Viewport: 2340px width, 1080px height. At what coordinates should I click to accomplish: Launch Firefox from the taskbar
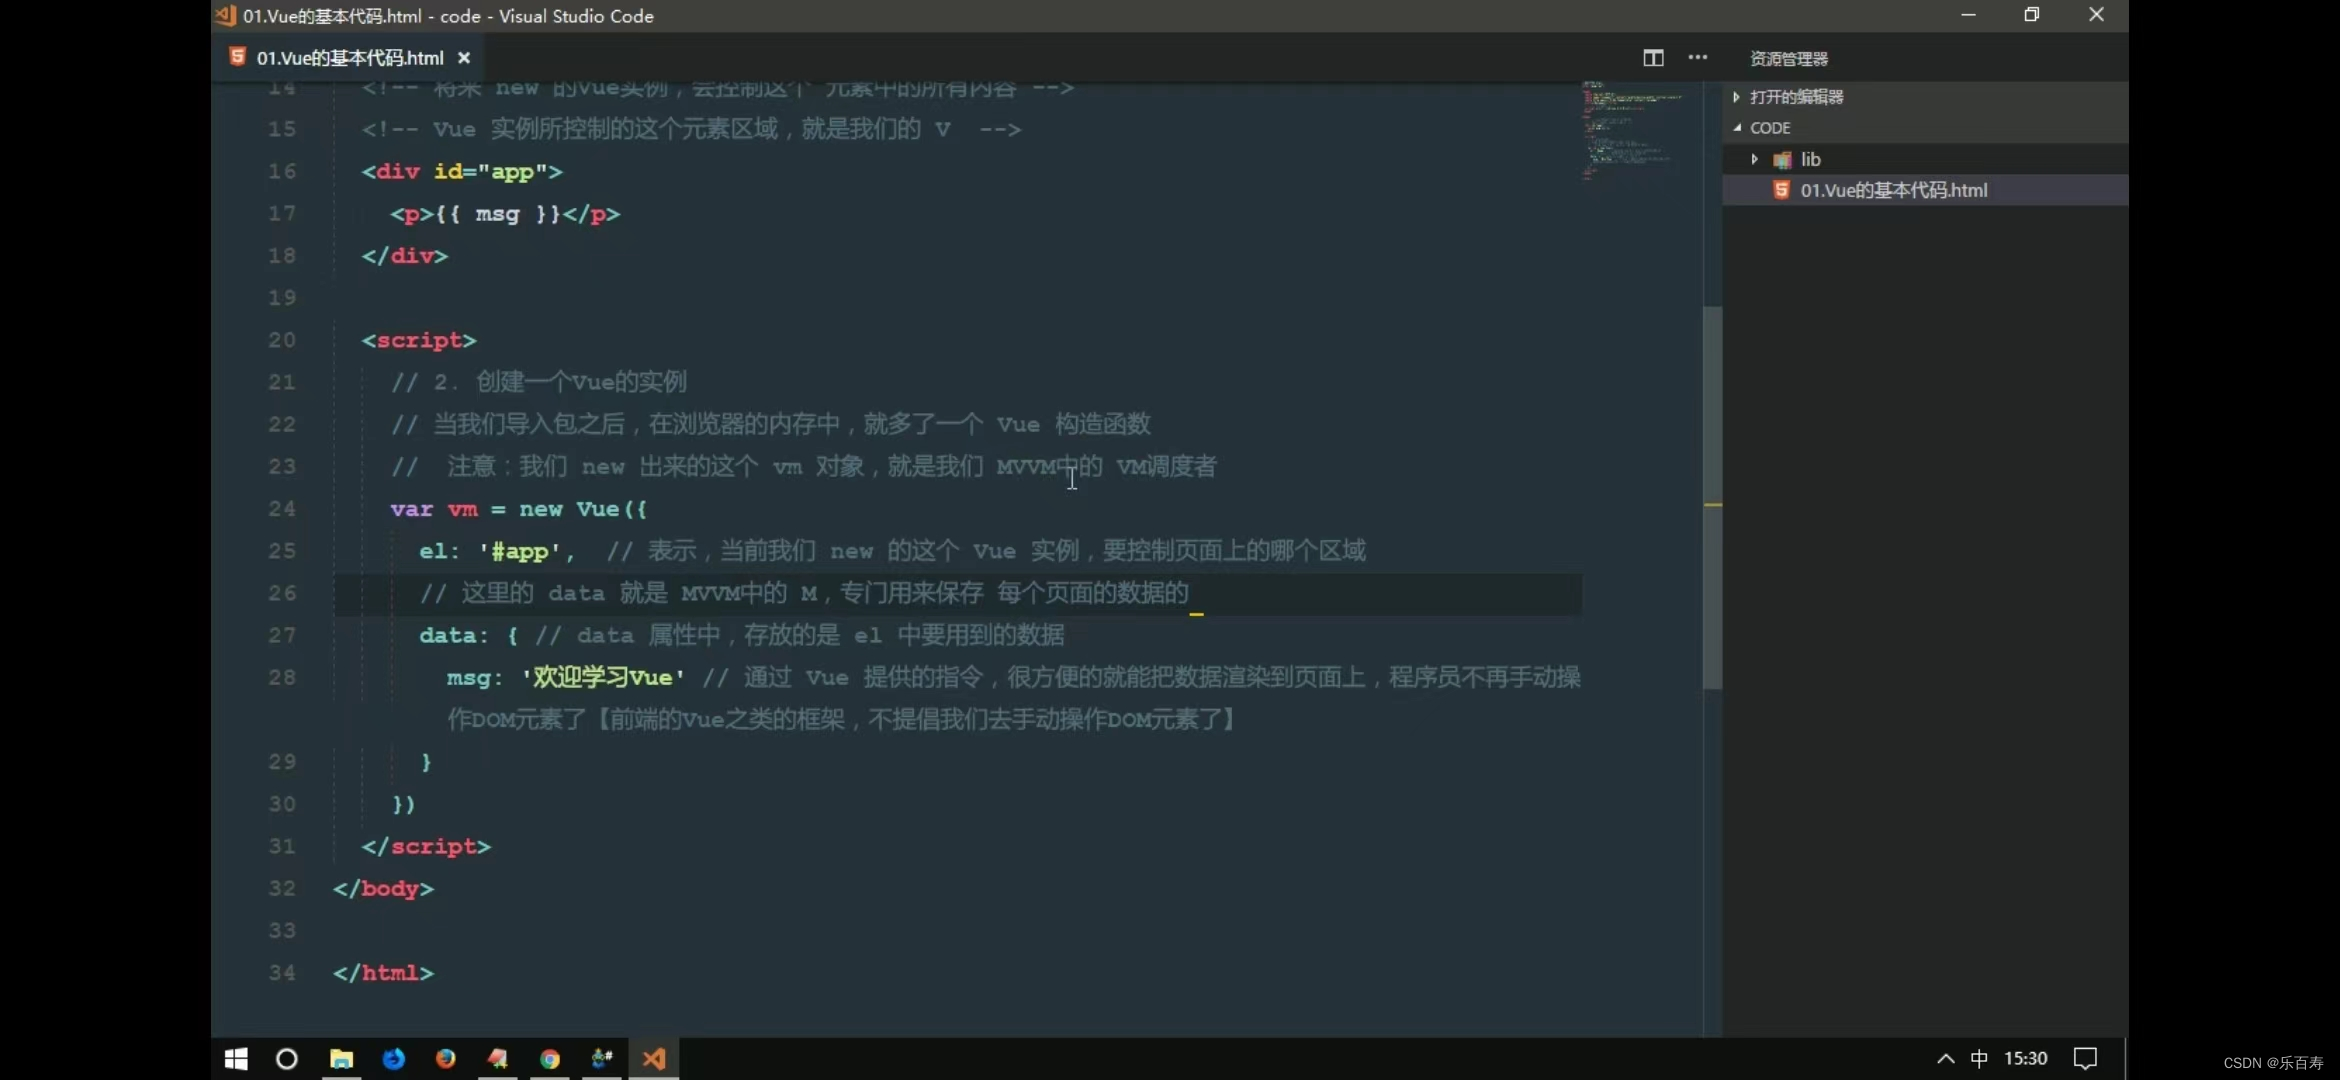coord(446,1059)
